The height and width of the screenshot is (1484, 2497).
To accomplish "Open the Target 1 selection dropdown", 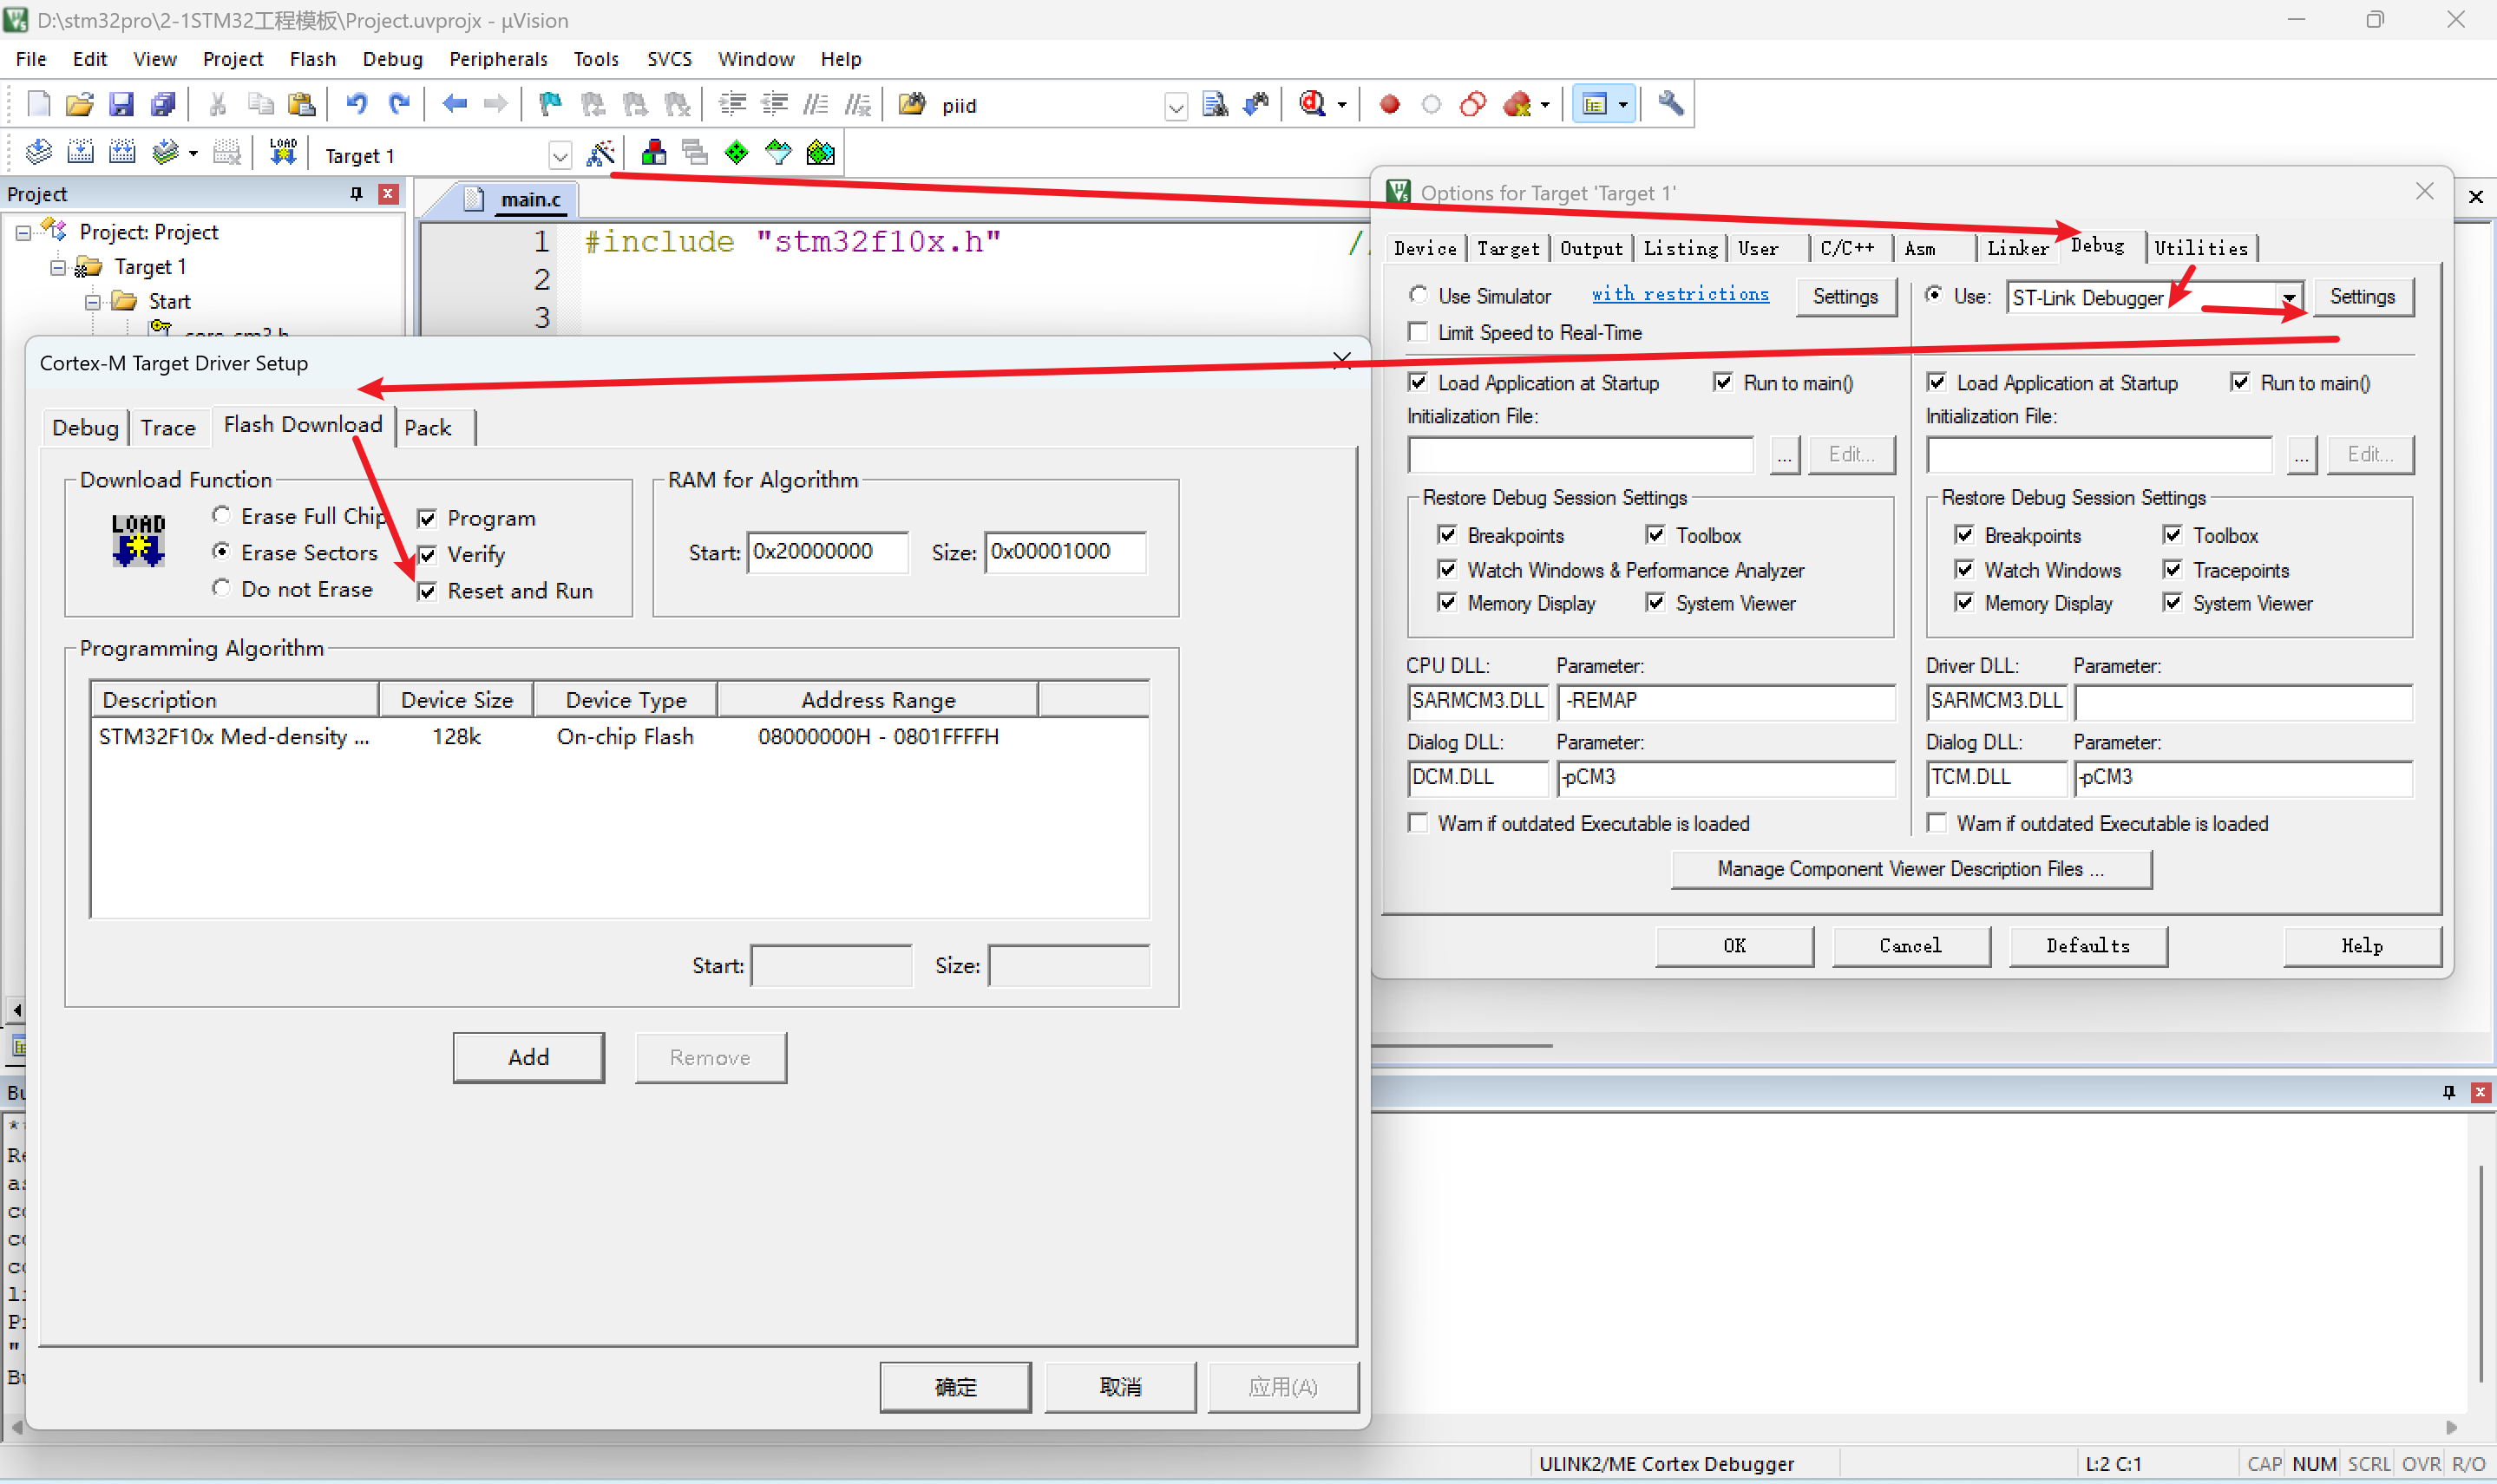I will [x=560, y=155].
